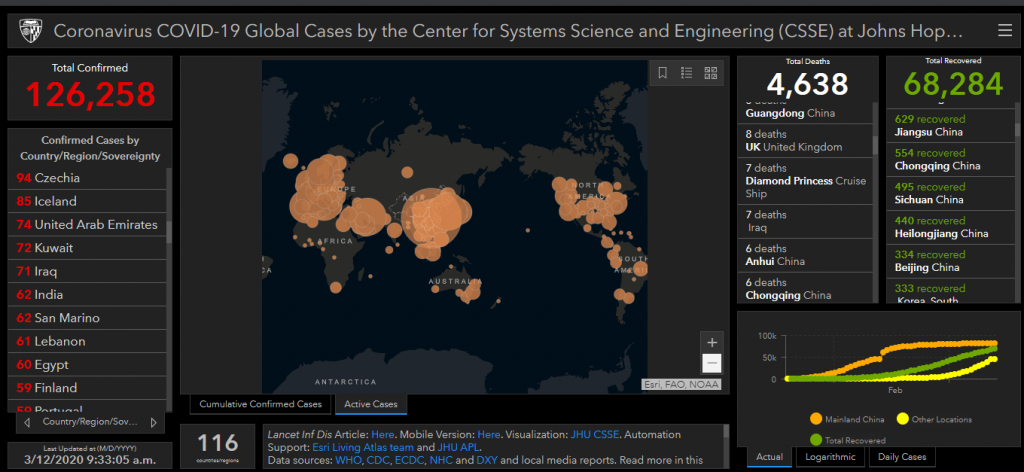Open the CDC data source link
The height and width of the screenshot is (472, 1024).
point(377,460)
